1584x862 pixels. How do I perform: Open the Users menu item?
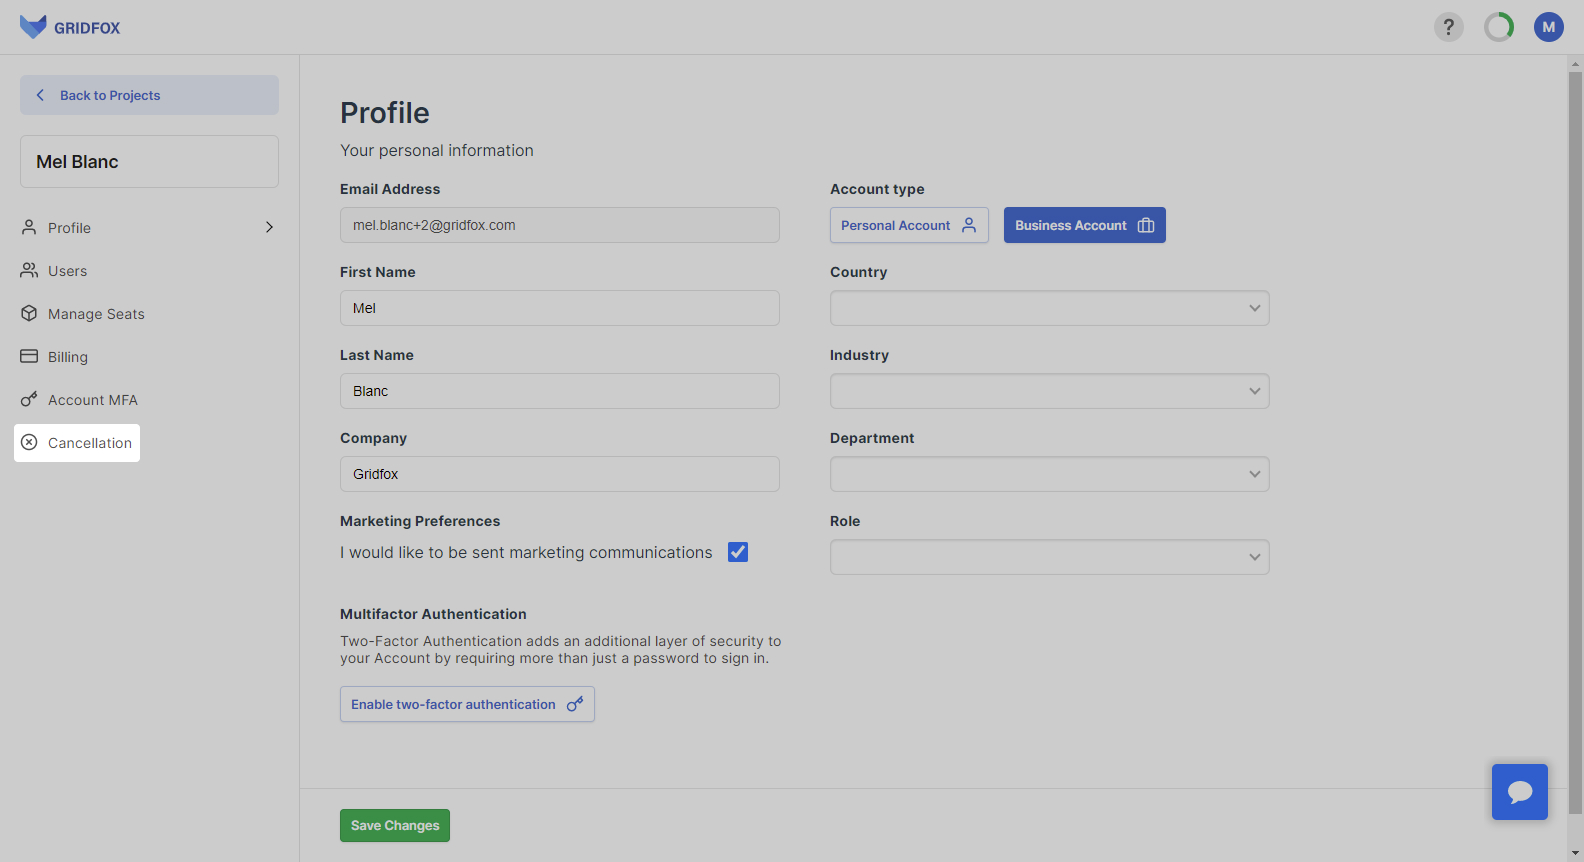tap(67, 271)
